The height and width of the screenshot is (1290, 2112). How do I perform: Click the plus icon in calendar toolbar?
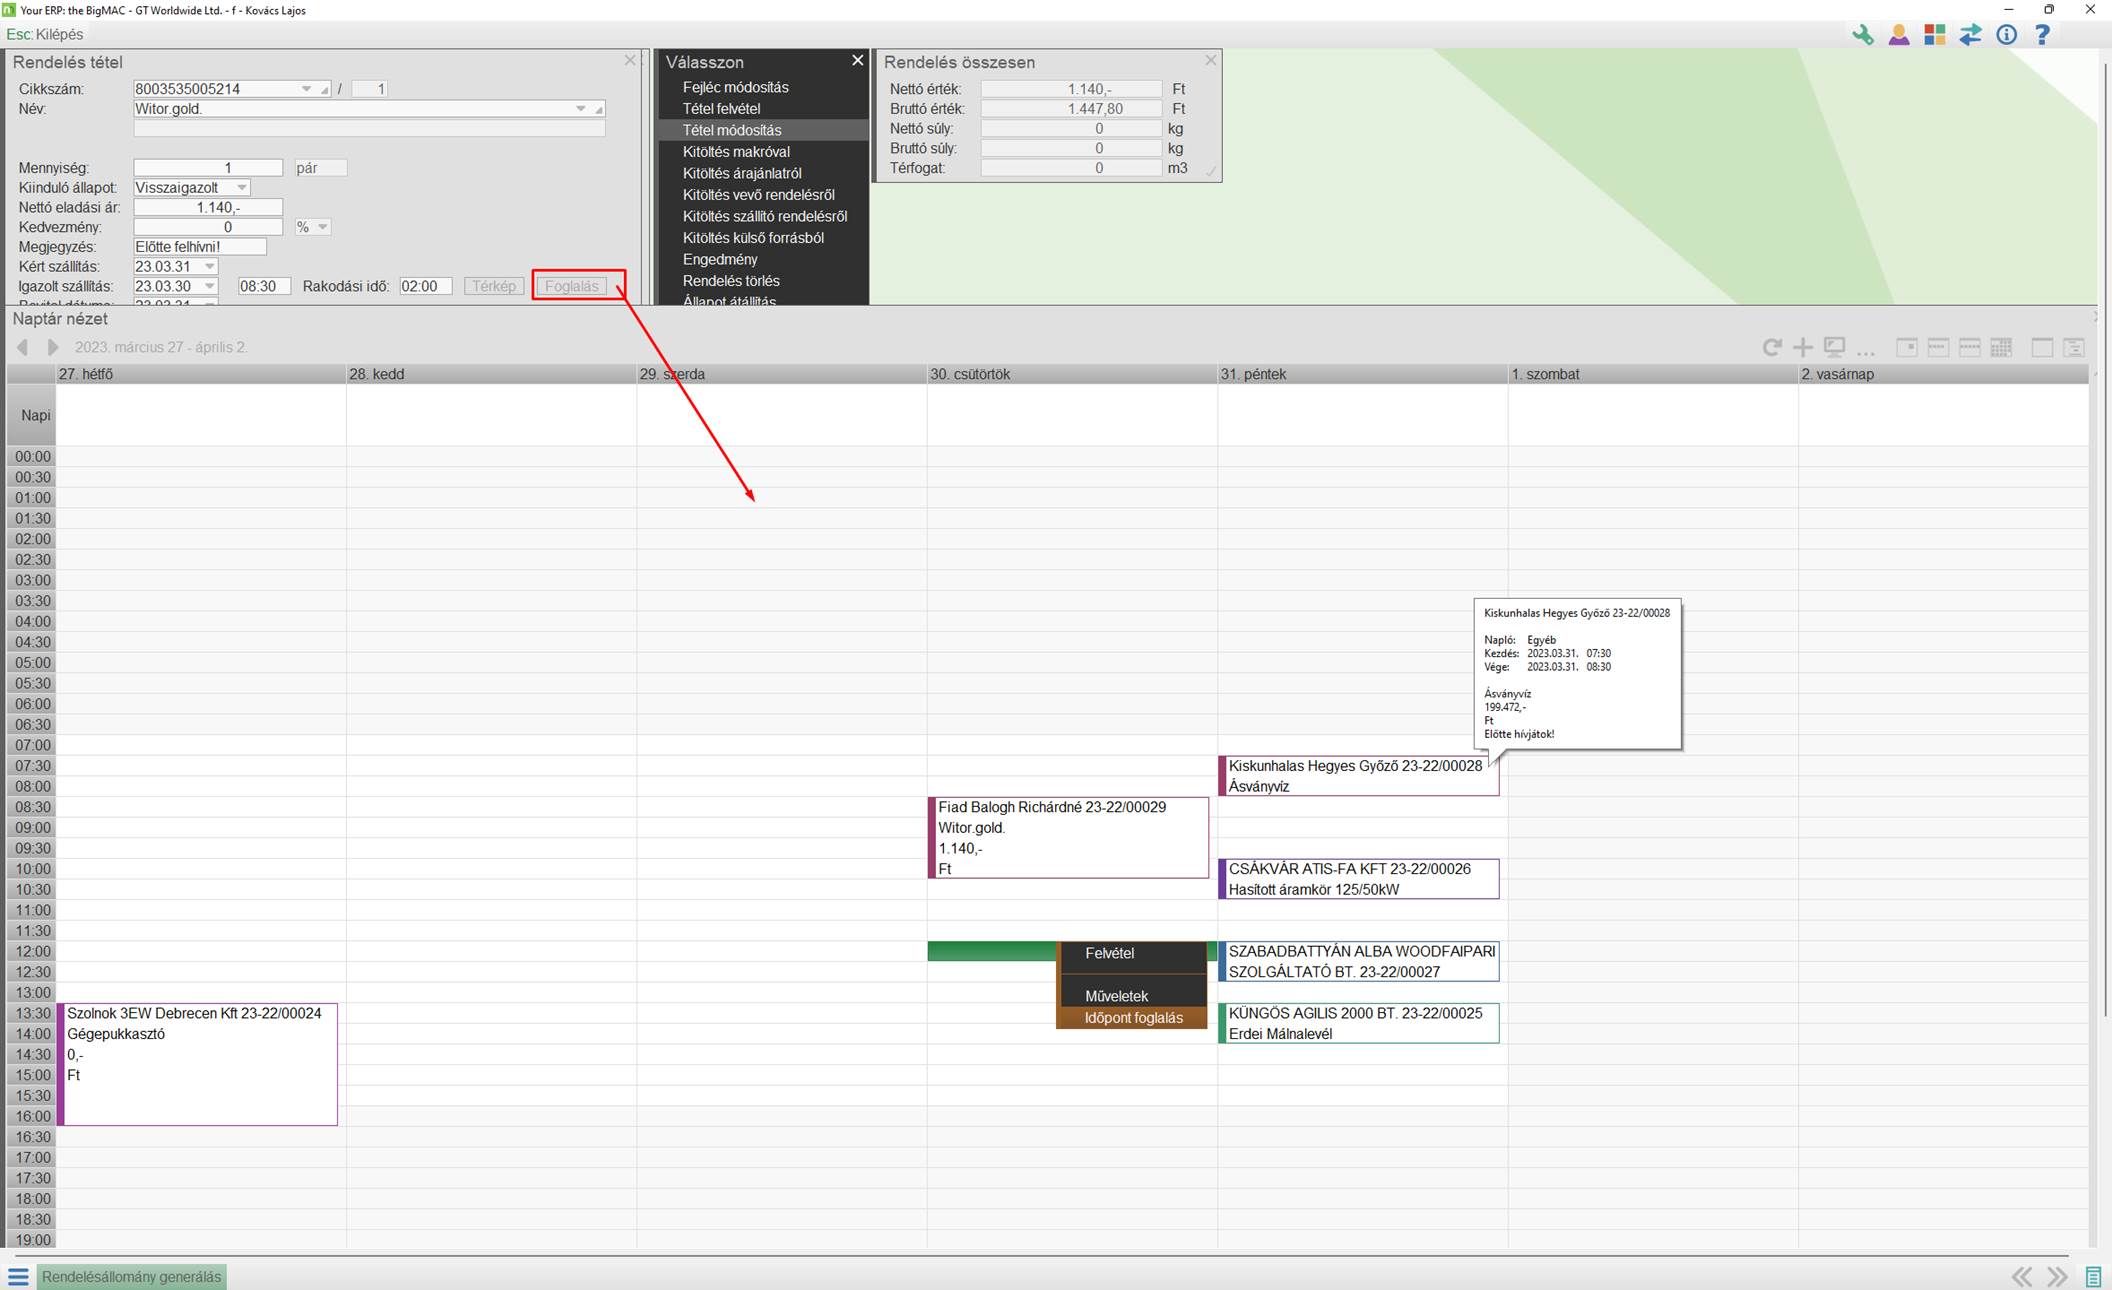point(1802,347)
